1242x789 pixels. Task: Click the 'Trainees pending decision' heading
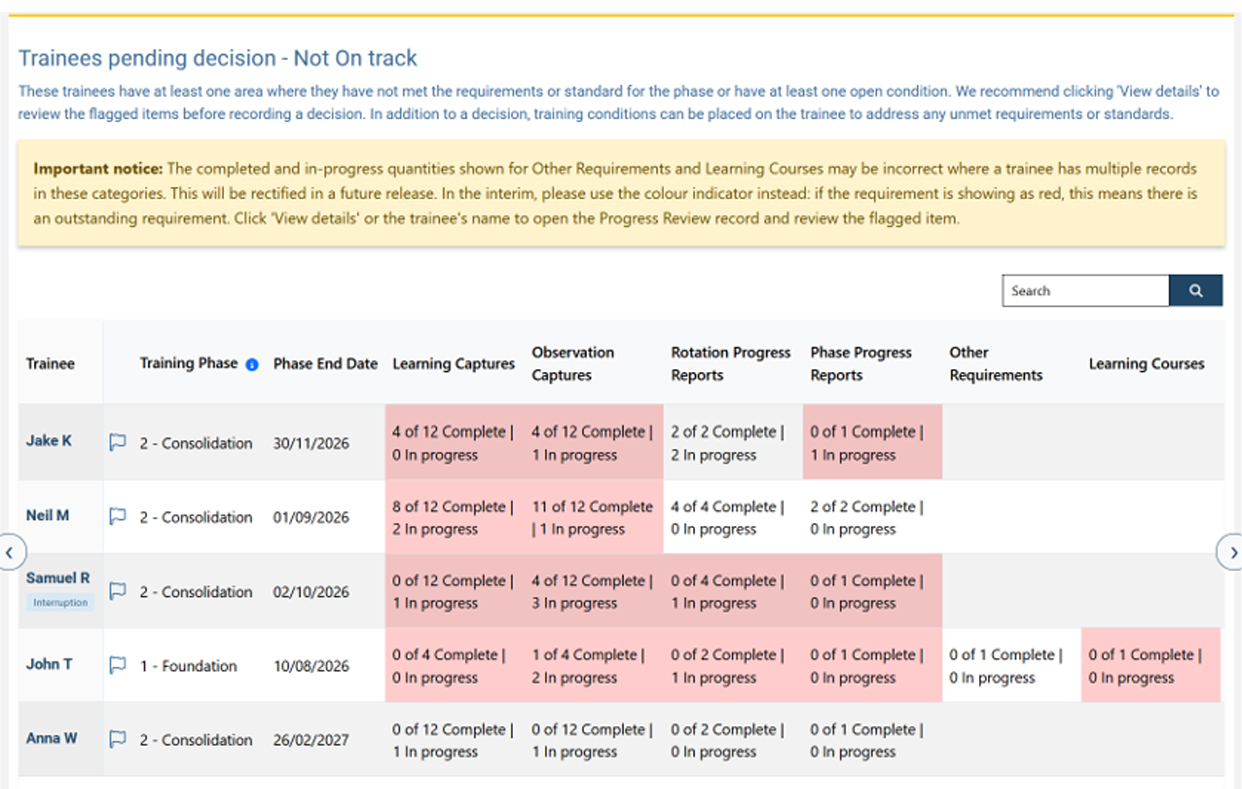[x=218, y=58]
